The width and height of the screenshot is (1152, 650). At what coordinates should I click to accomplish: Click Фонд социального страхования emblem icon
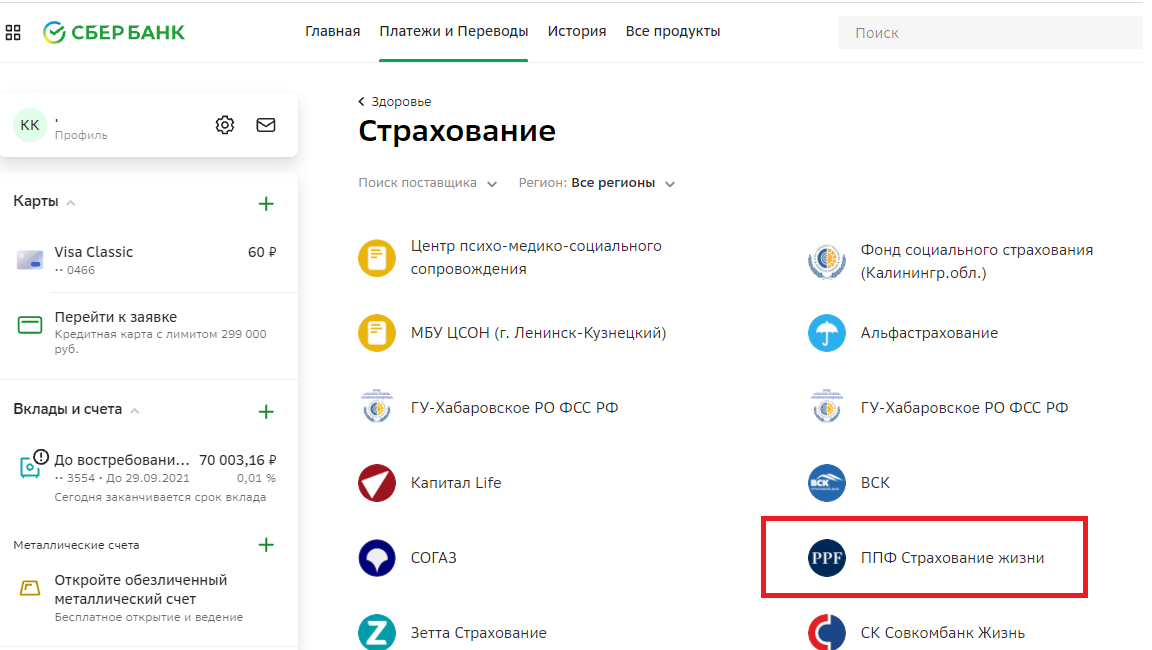827,261
